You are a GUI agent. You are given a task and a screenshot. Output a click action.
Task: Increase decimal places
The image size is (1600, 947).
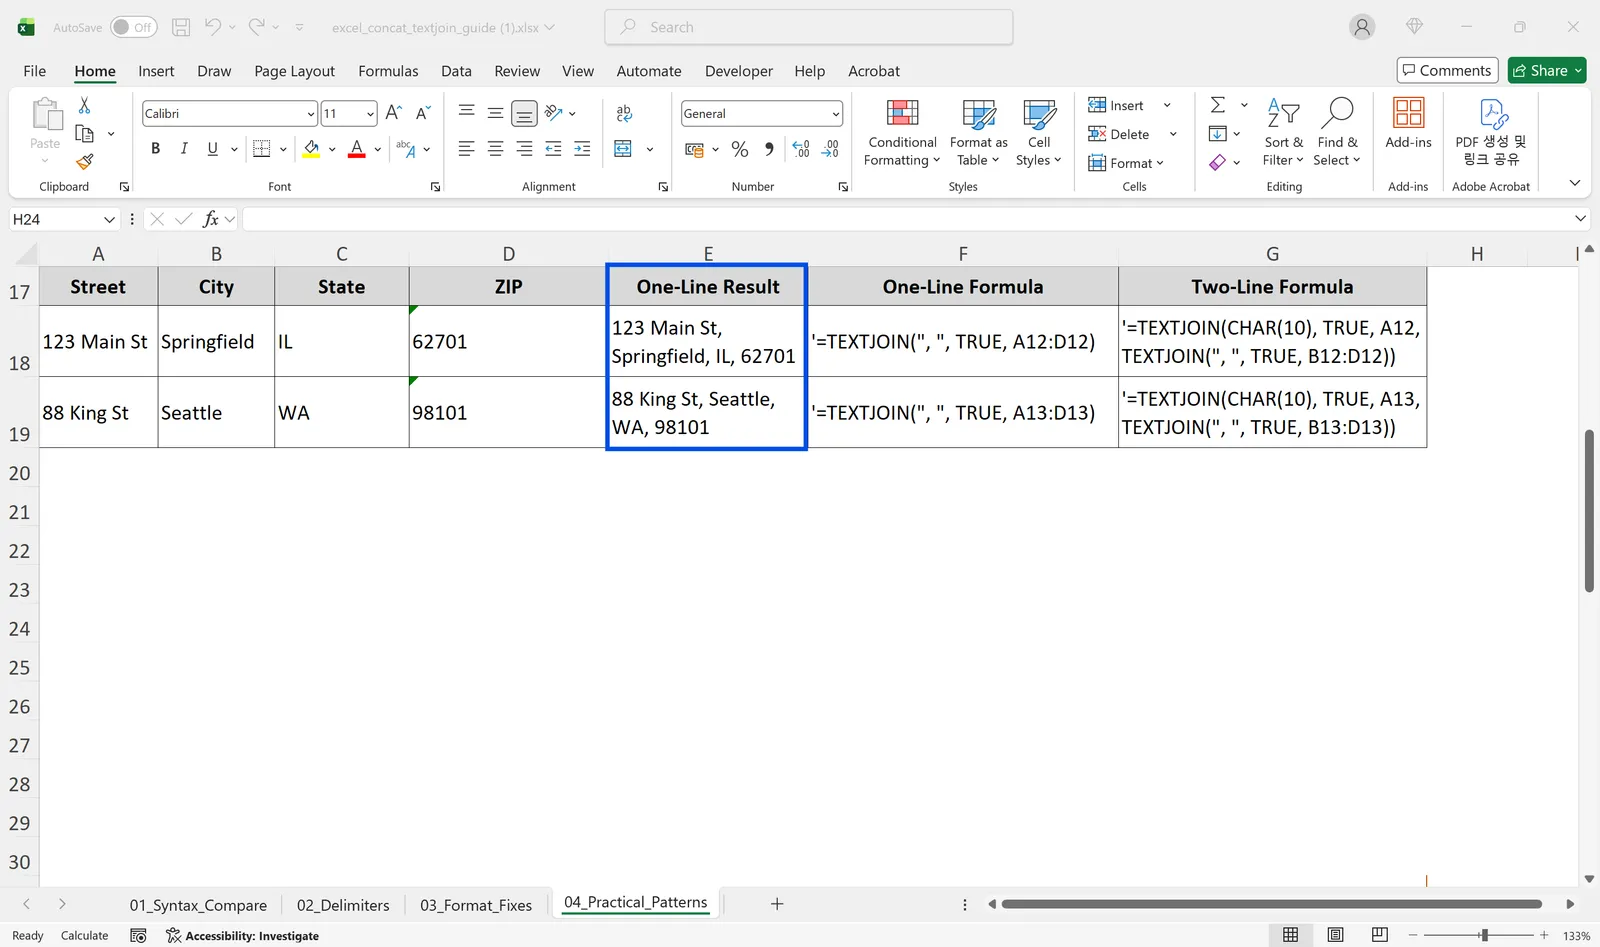[801, 149]
